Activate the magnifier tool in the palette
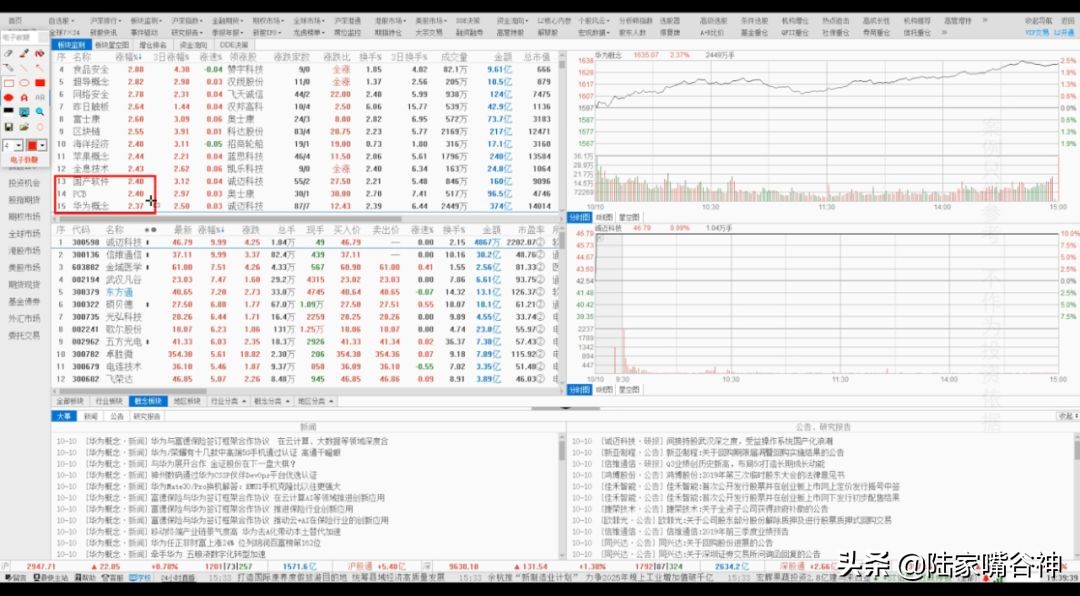 click(40, 111)
